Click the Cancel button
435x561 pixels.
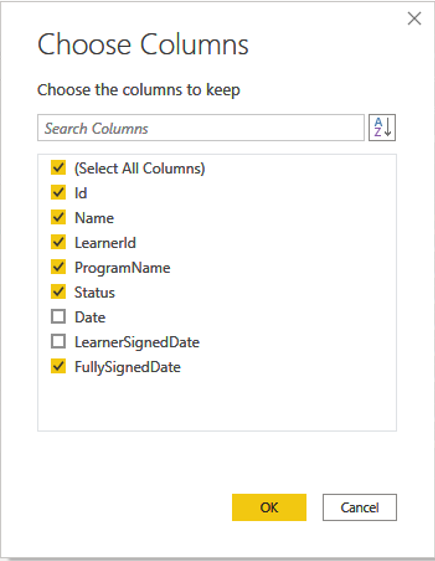pyautogui.click(x=360, y=507)
